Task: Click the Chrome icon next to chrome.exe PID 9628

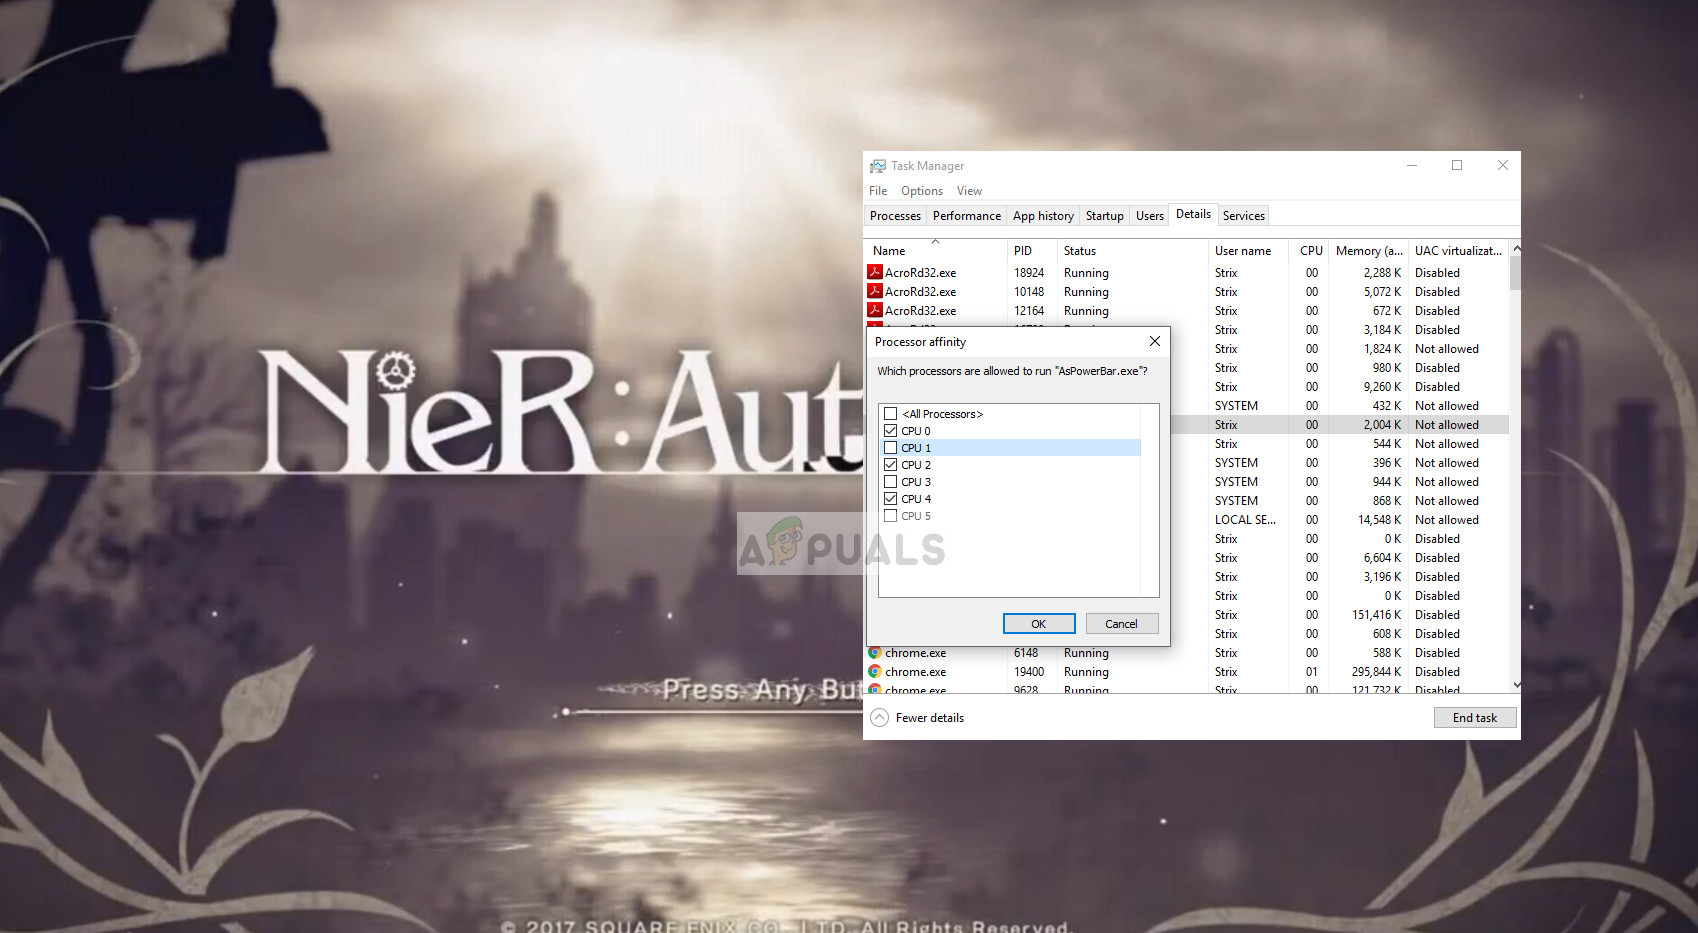Action: [x=875, y=690]
